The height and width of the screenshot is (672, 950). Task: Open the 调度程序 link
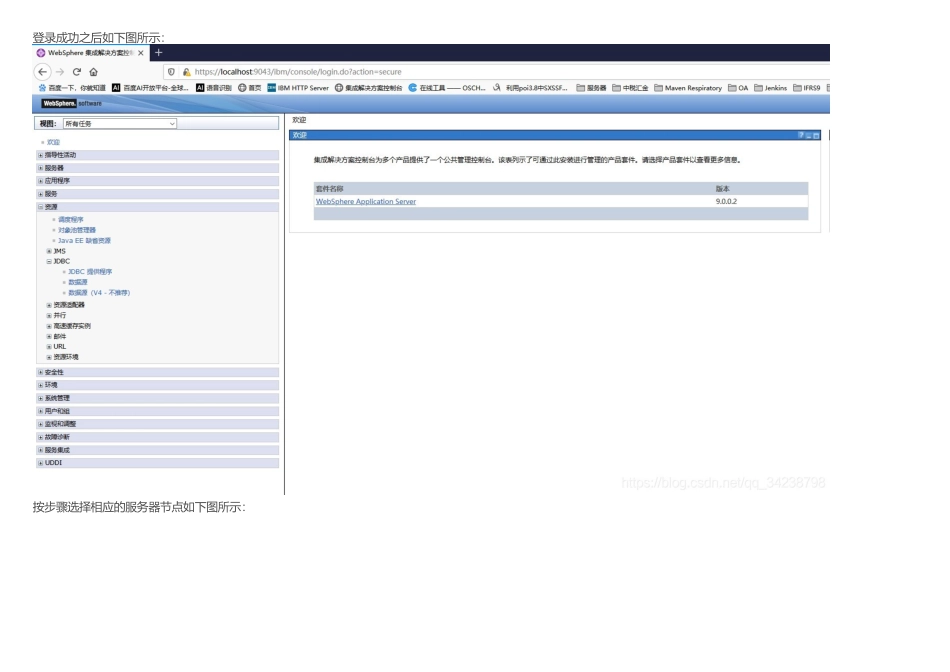[x=70, y=219]
